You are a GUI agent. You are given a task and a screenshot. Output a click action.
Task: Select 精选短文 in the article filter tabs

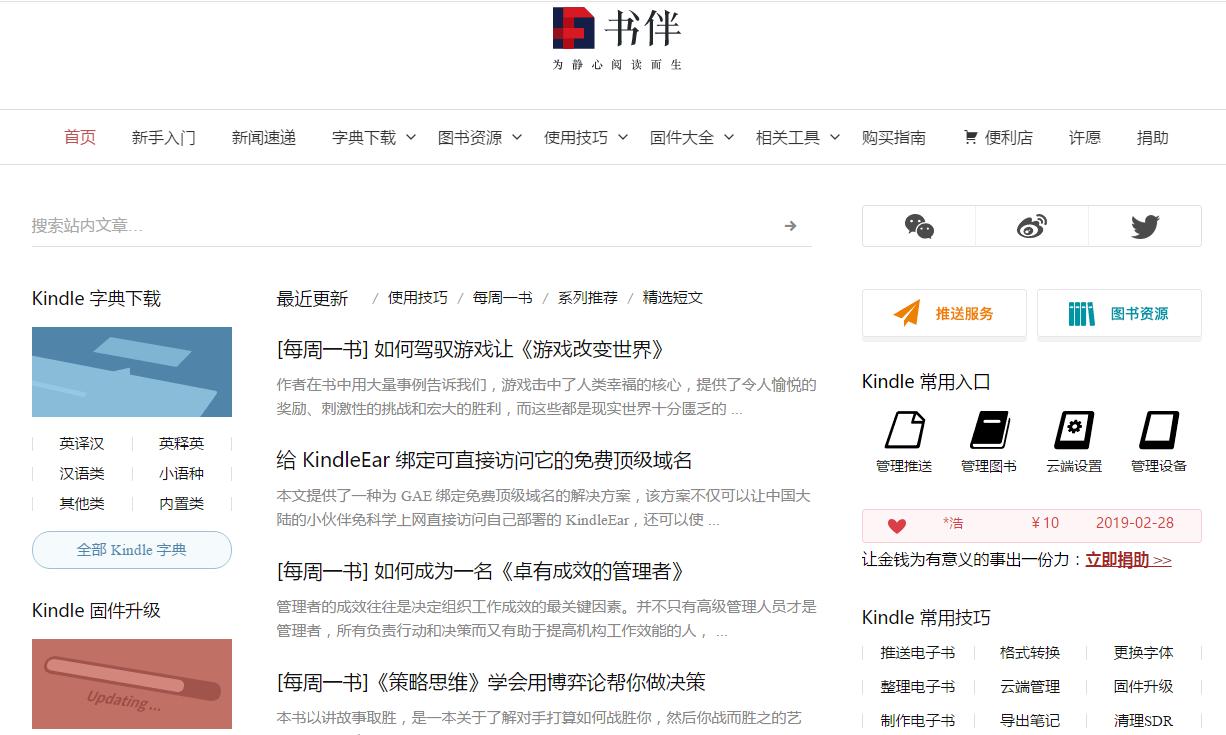point(672,297)
